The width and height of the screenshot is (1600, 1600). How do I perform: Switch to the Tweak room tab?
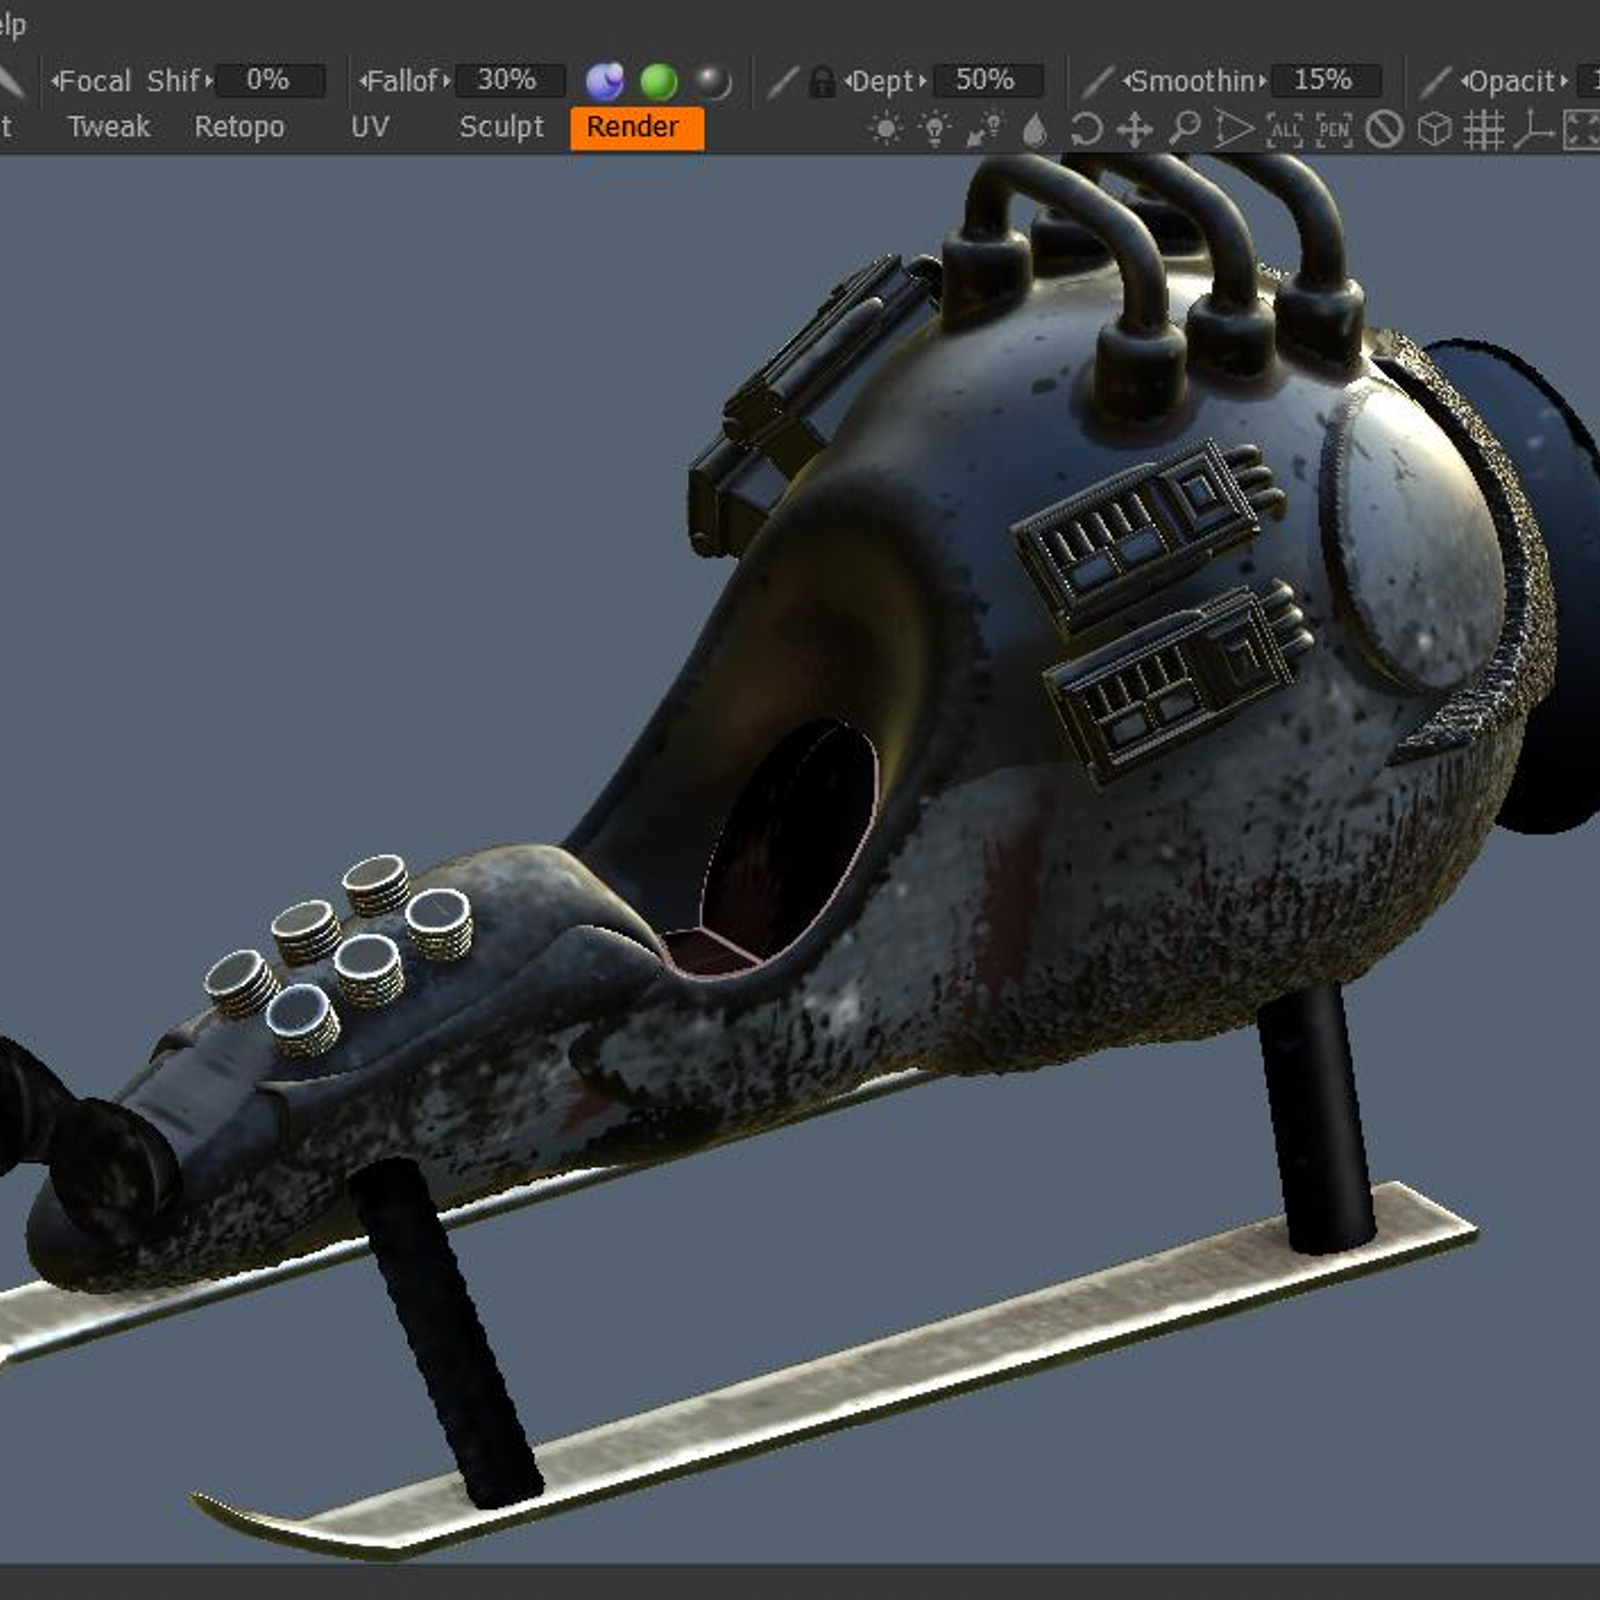point(108,127)
